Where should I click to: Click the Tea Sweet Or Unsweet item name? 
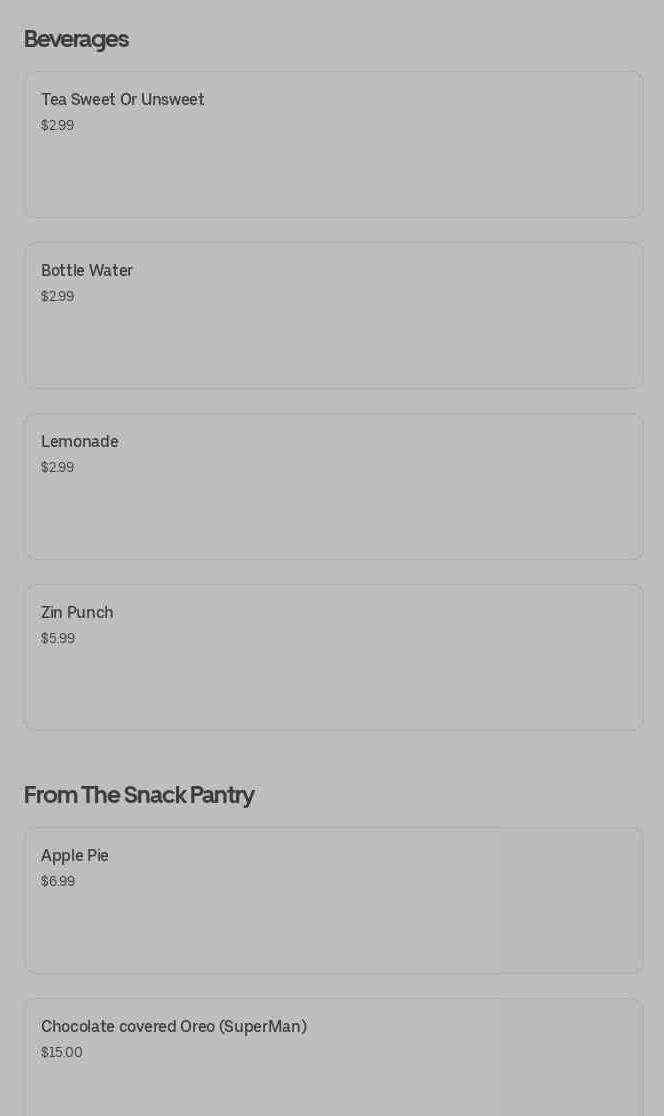(122, 100)
